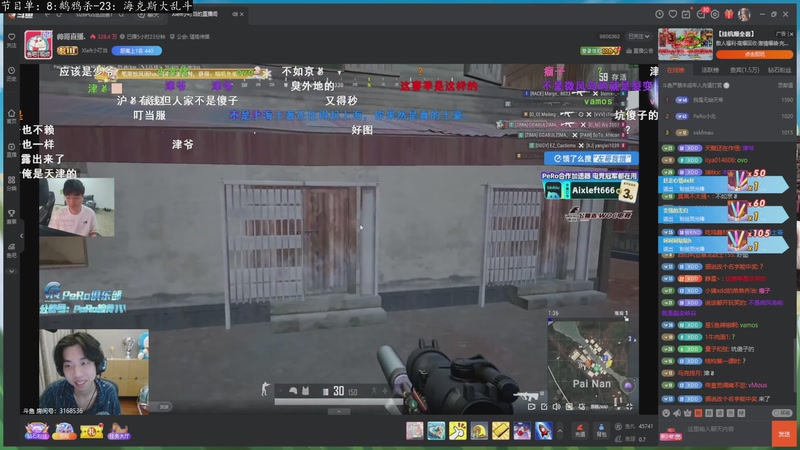Image resolution: width=800 pixels, height=450 pixels.
Task: Click the green-gold login reward badge
Action: pos(600,51)
